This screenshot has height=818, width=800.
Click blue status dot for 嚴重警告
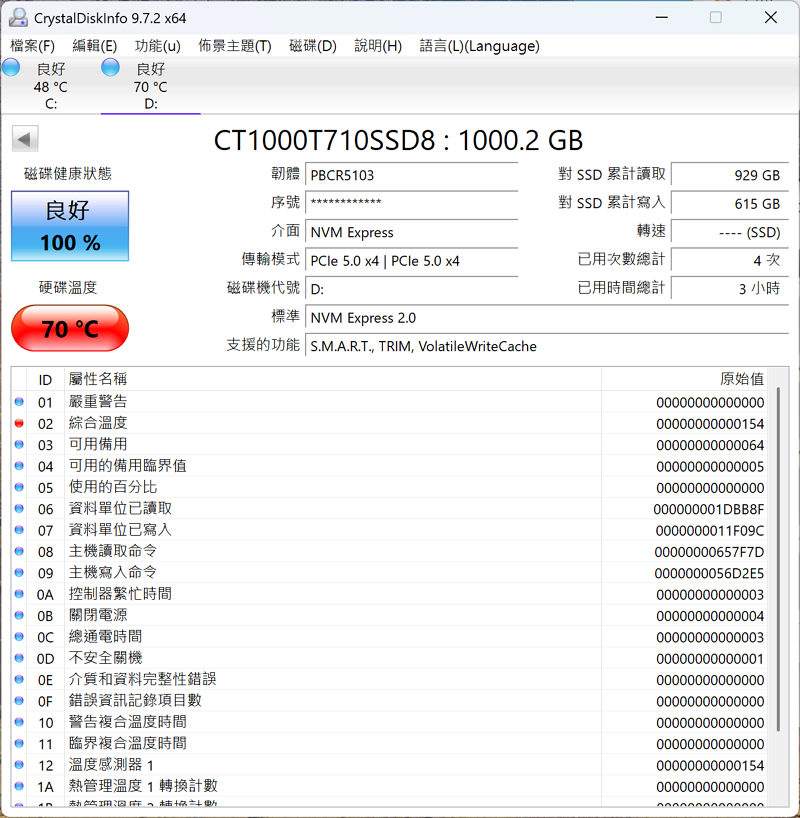point(19,402)
